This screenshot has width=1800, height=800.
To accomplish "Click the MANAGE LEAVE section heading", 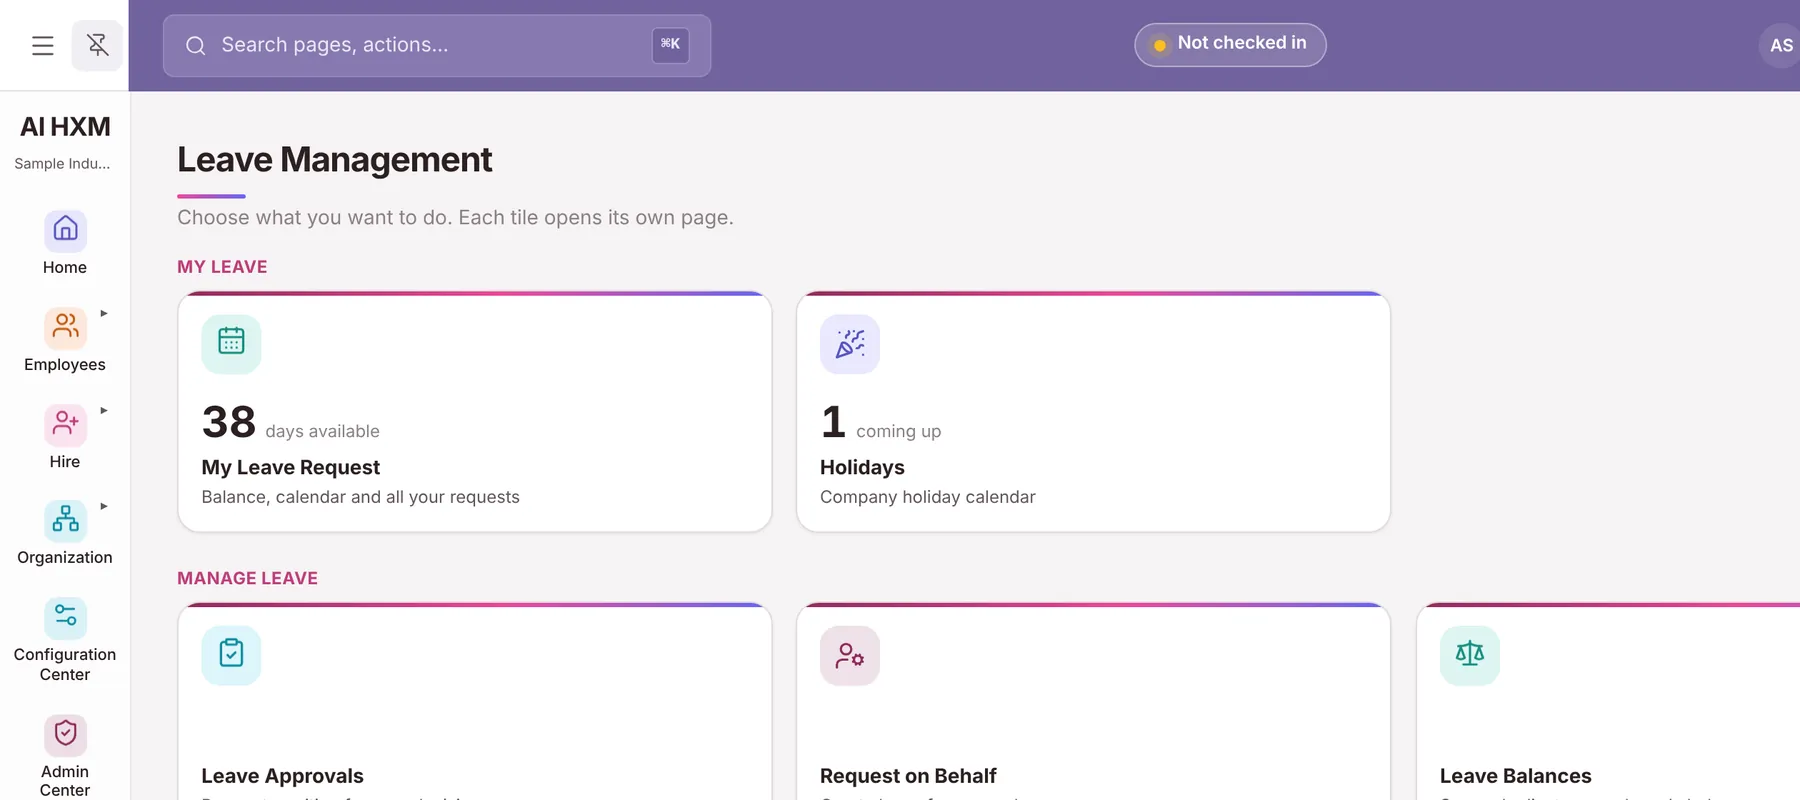I will coord(247,578).
